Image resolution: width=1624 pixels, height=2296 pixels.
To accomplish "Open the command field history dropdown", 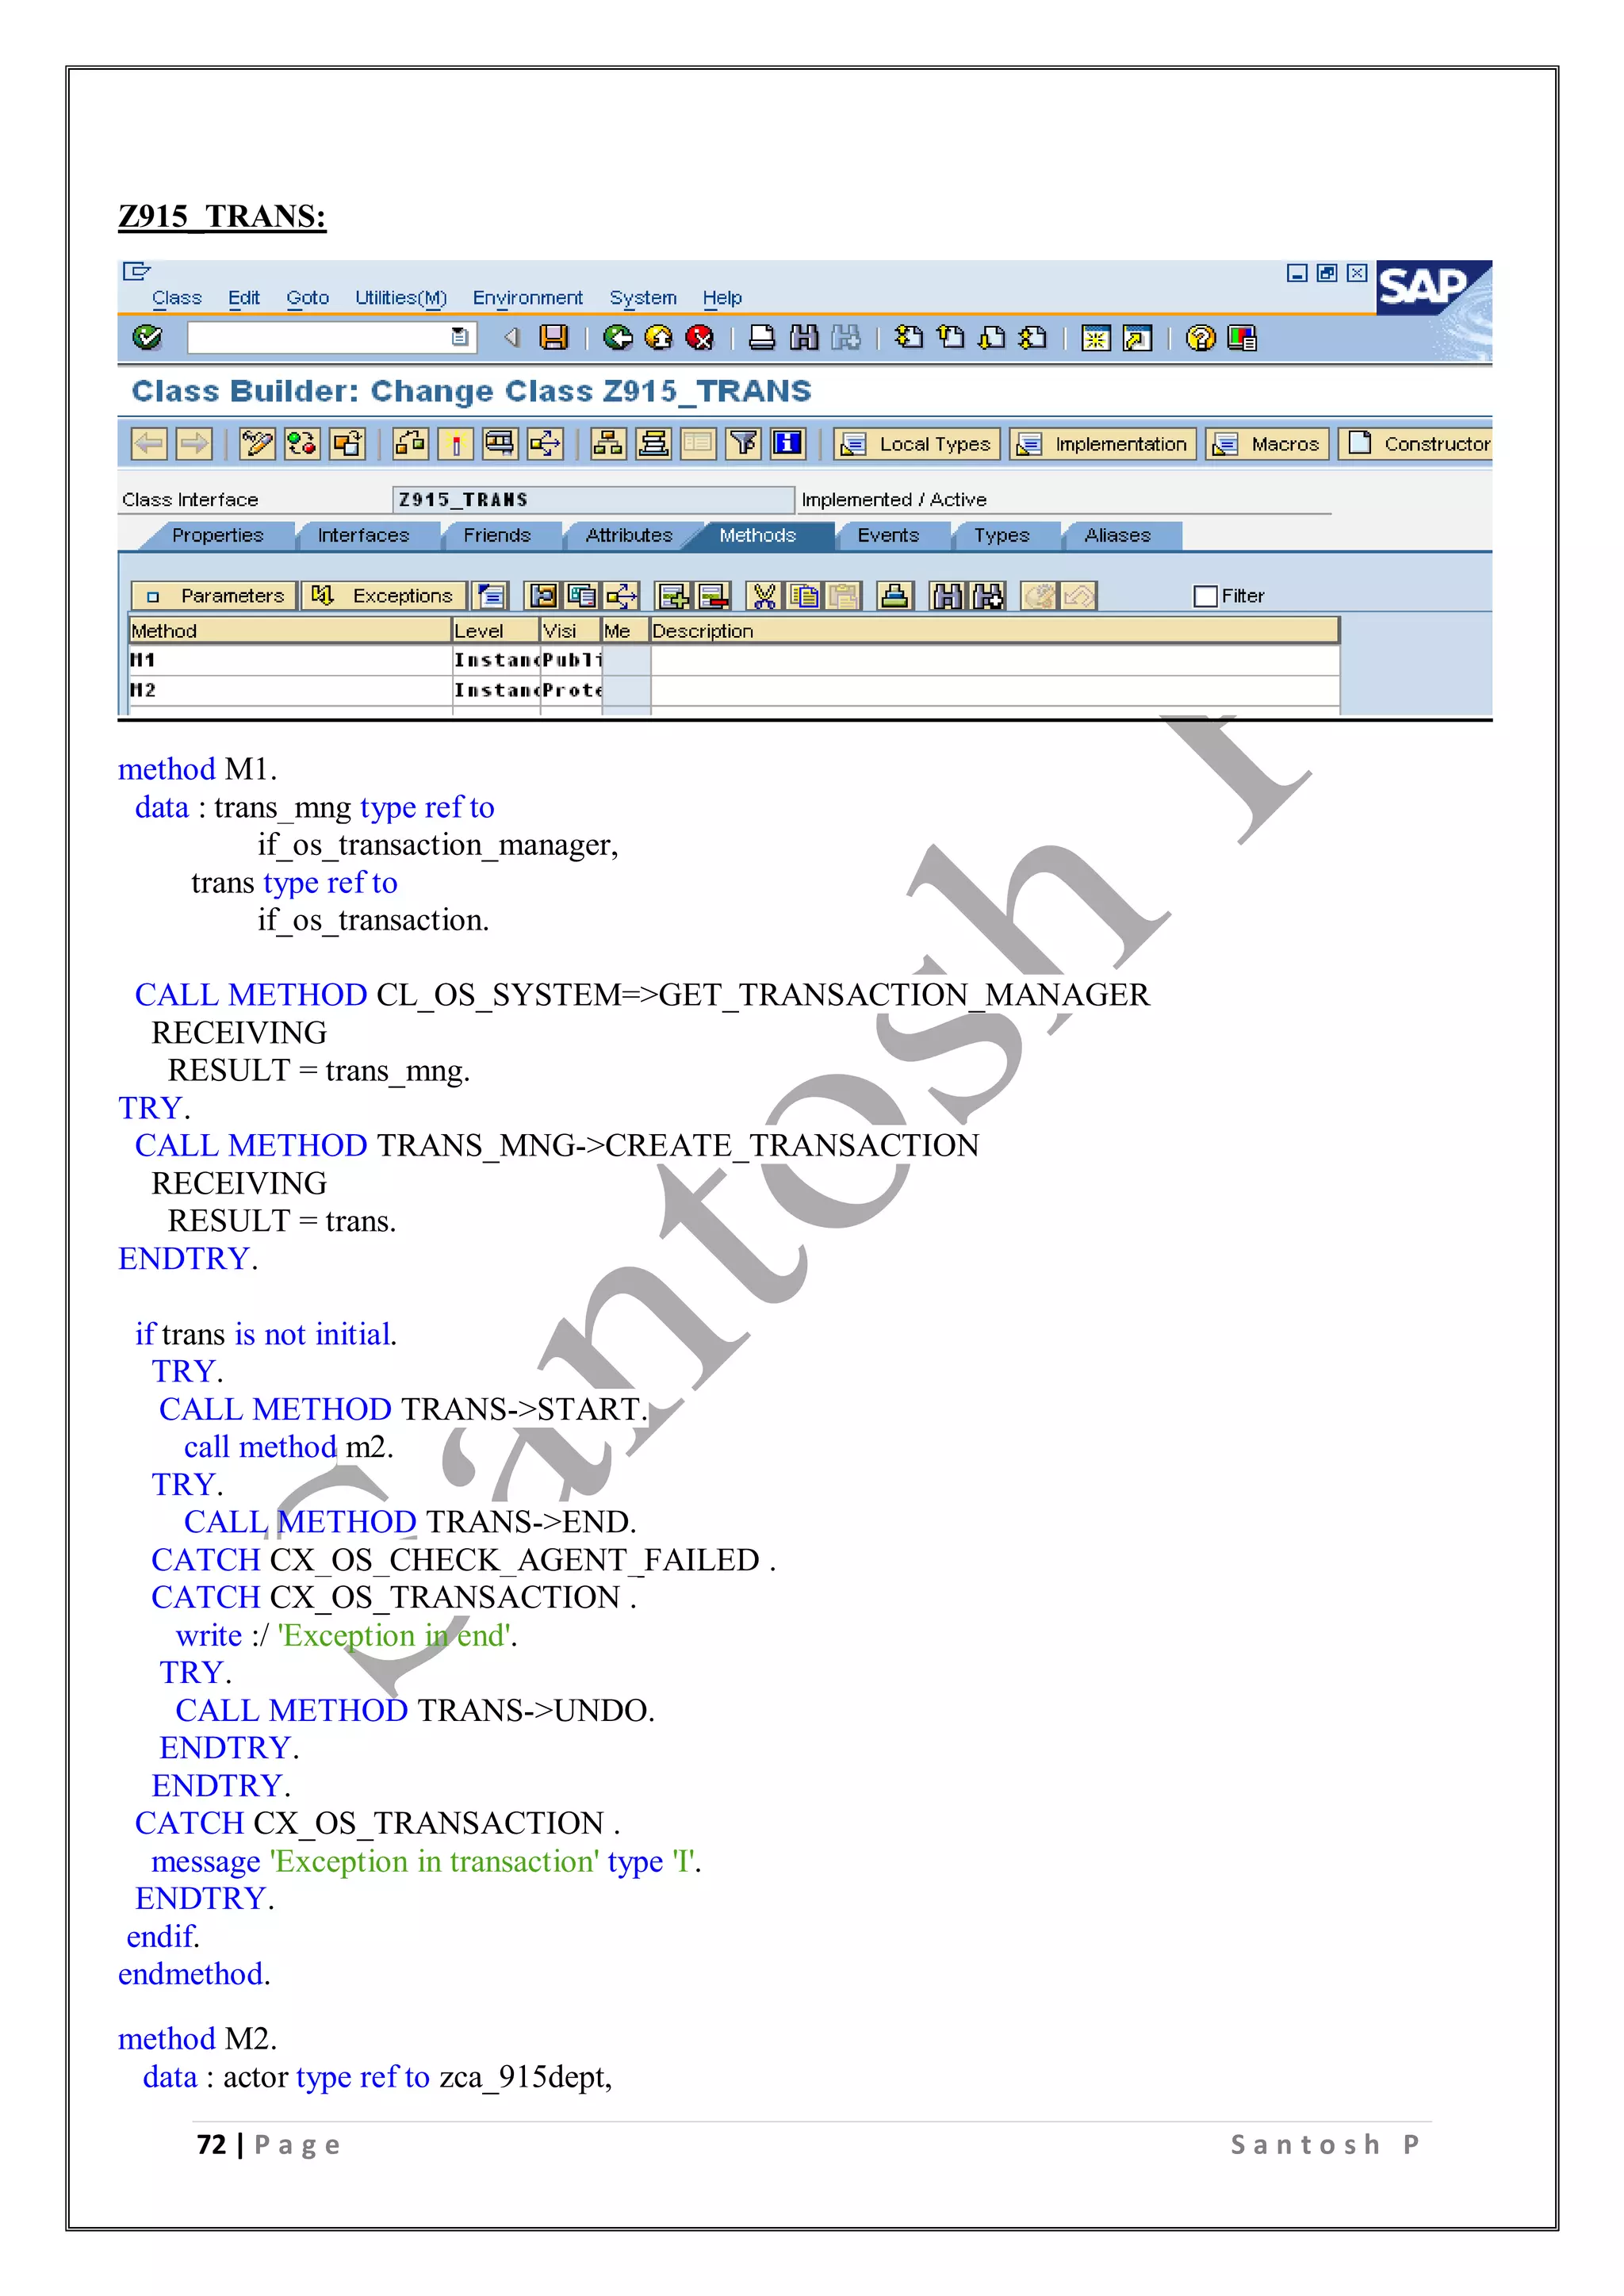I will 459,337.
